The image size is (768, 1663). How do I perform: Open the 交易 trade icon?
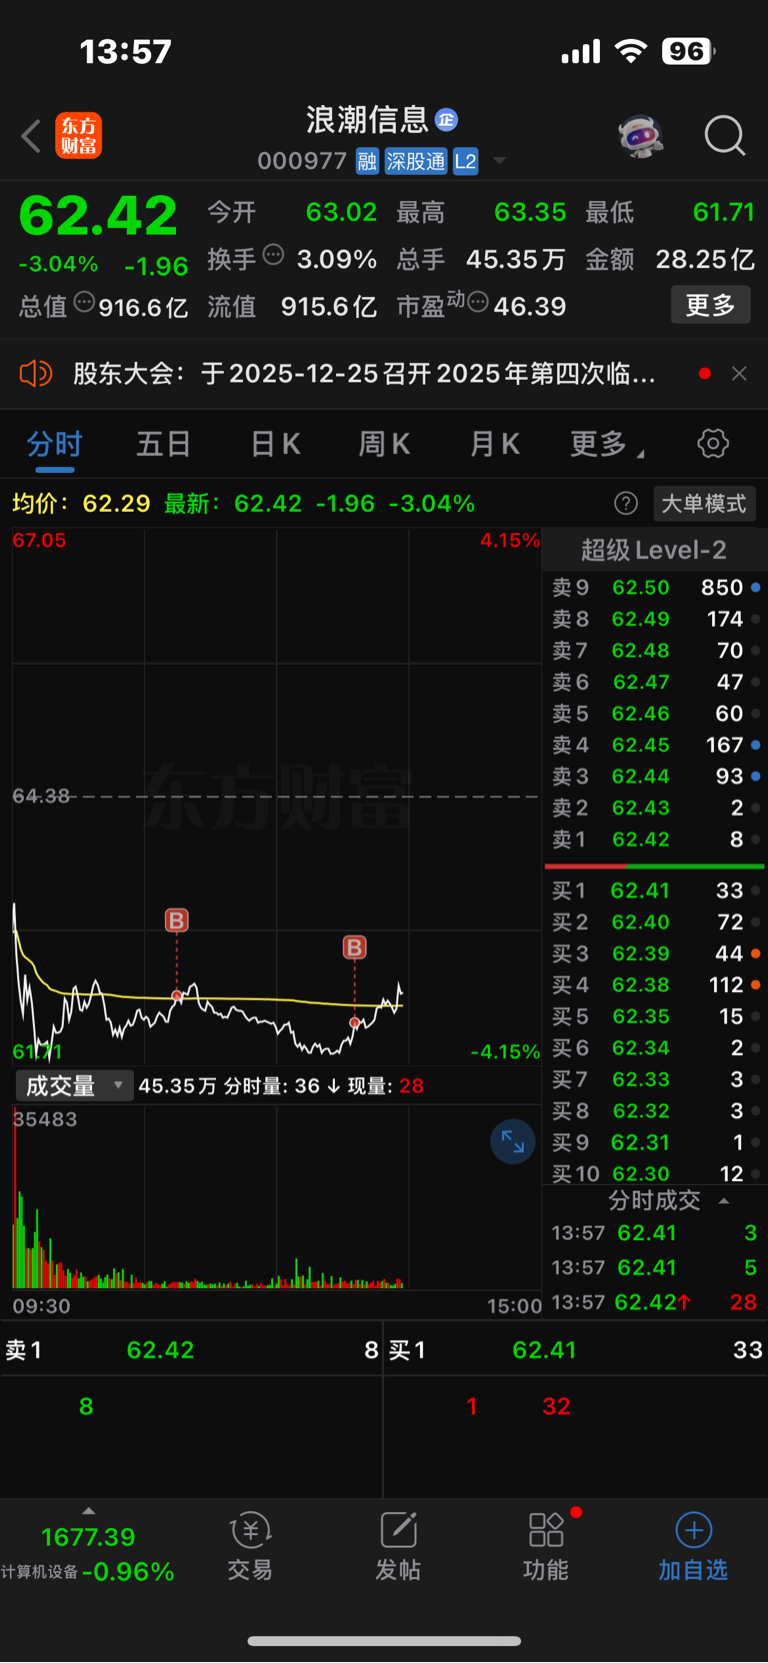click(x=250, y=1546)
